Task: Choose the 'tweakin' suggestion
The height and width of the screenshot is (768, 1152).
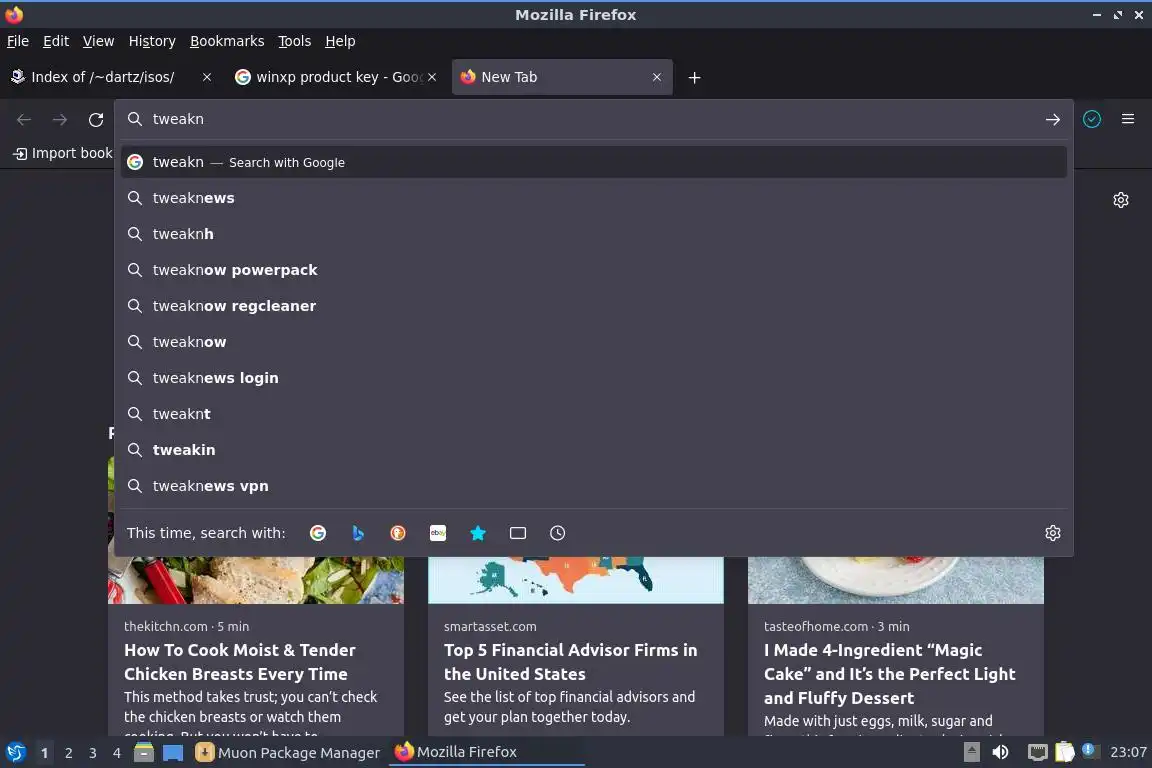Action: click(594, 450)
